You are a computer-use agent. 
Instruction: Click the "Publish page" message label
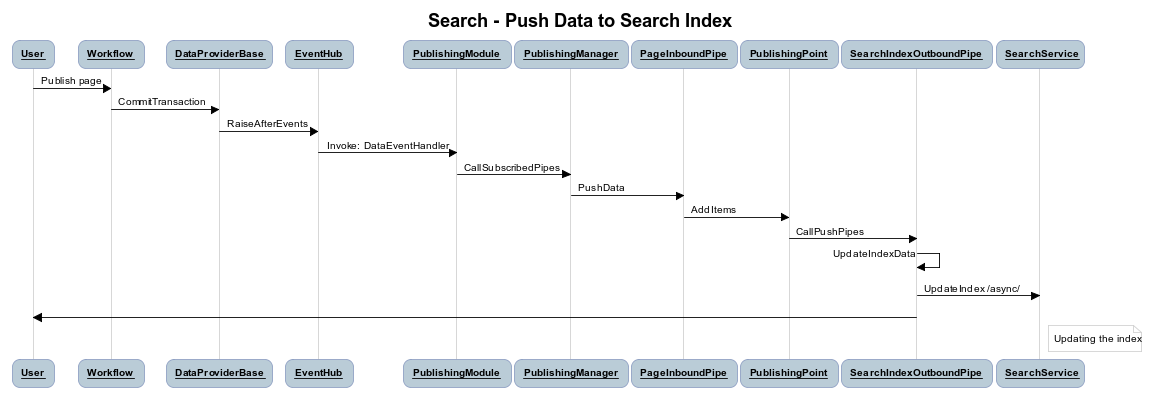pos(71,80)
